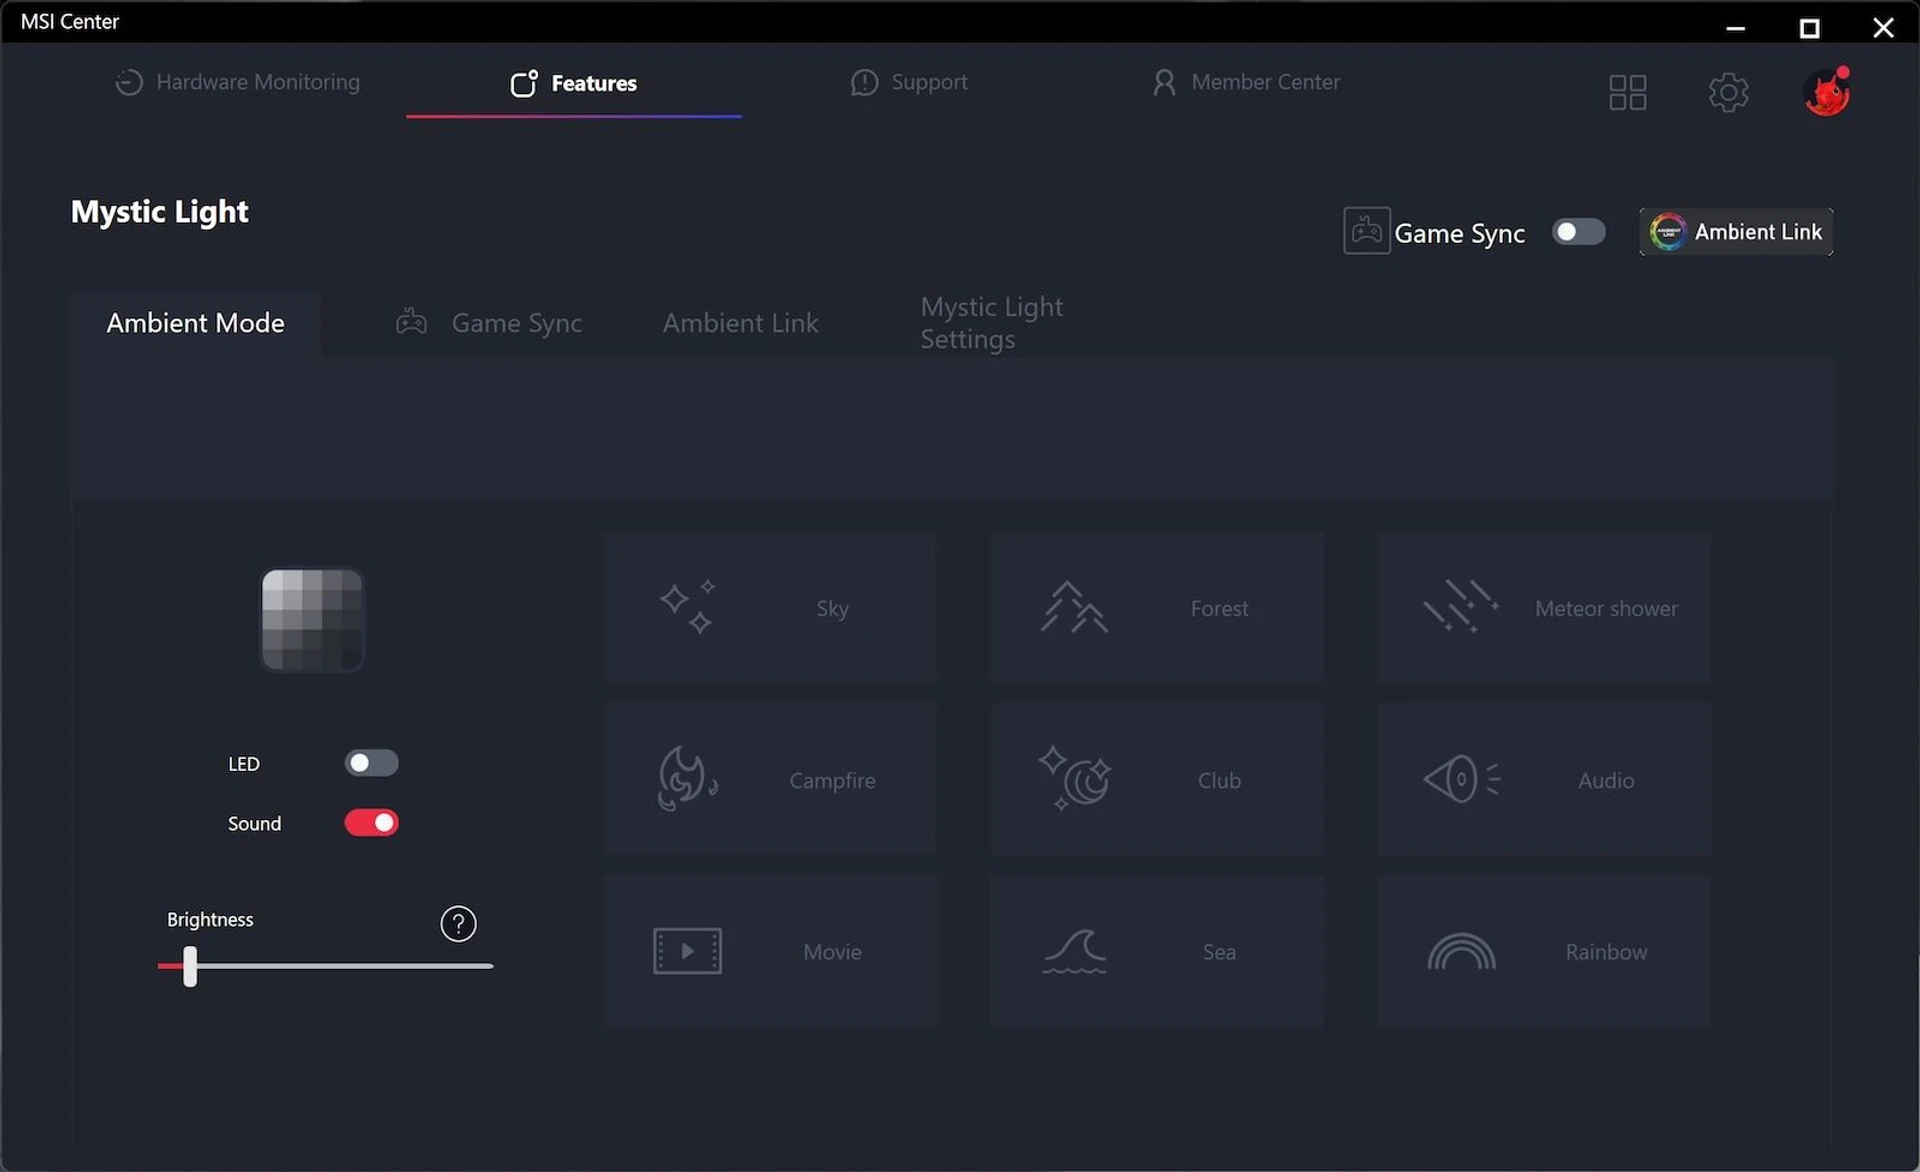Open the Ambient Link sub-tab
Screen dimensions: 1920x1172
[740, 323]
